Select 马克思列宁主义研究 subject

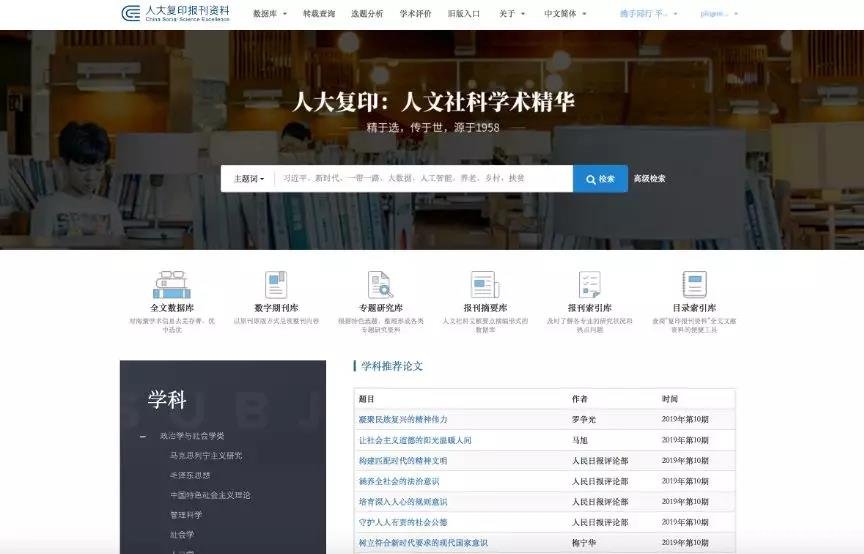(206, 456)
